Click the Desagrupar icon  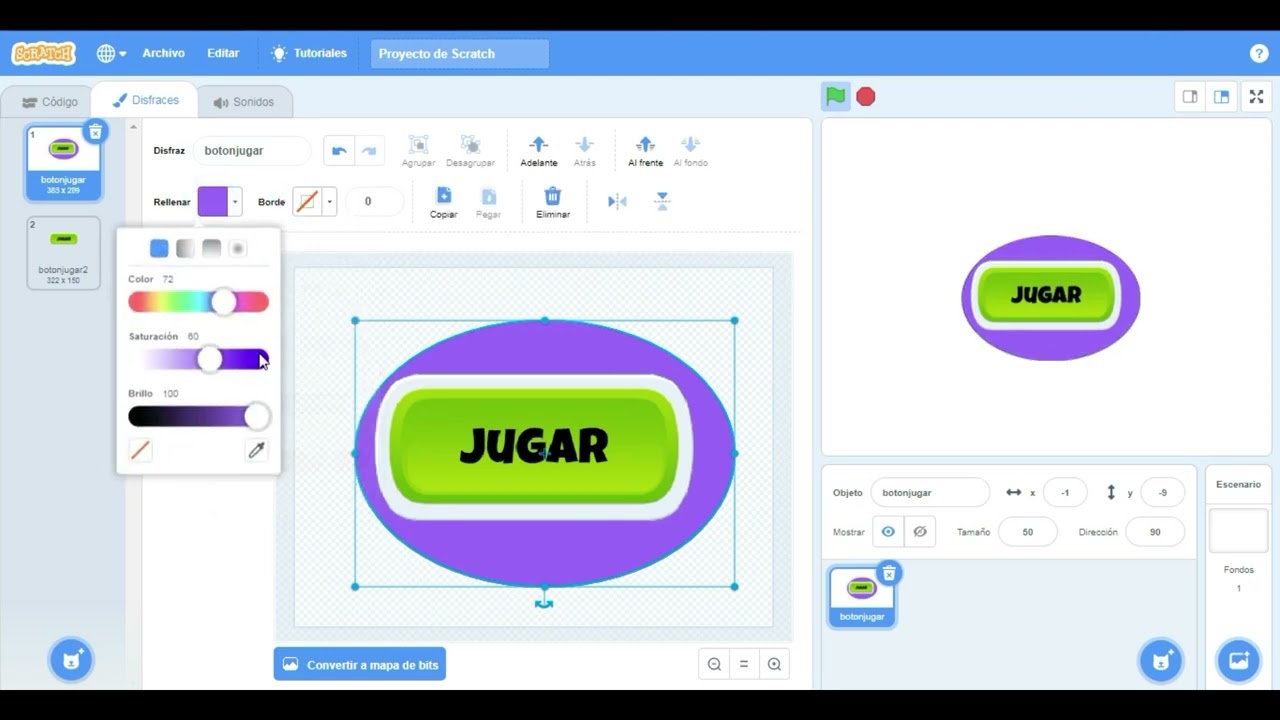tap(470, 151)
